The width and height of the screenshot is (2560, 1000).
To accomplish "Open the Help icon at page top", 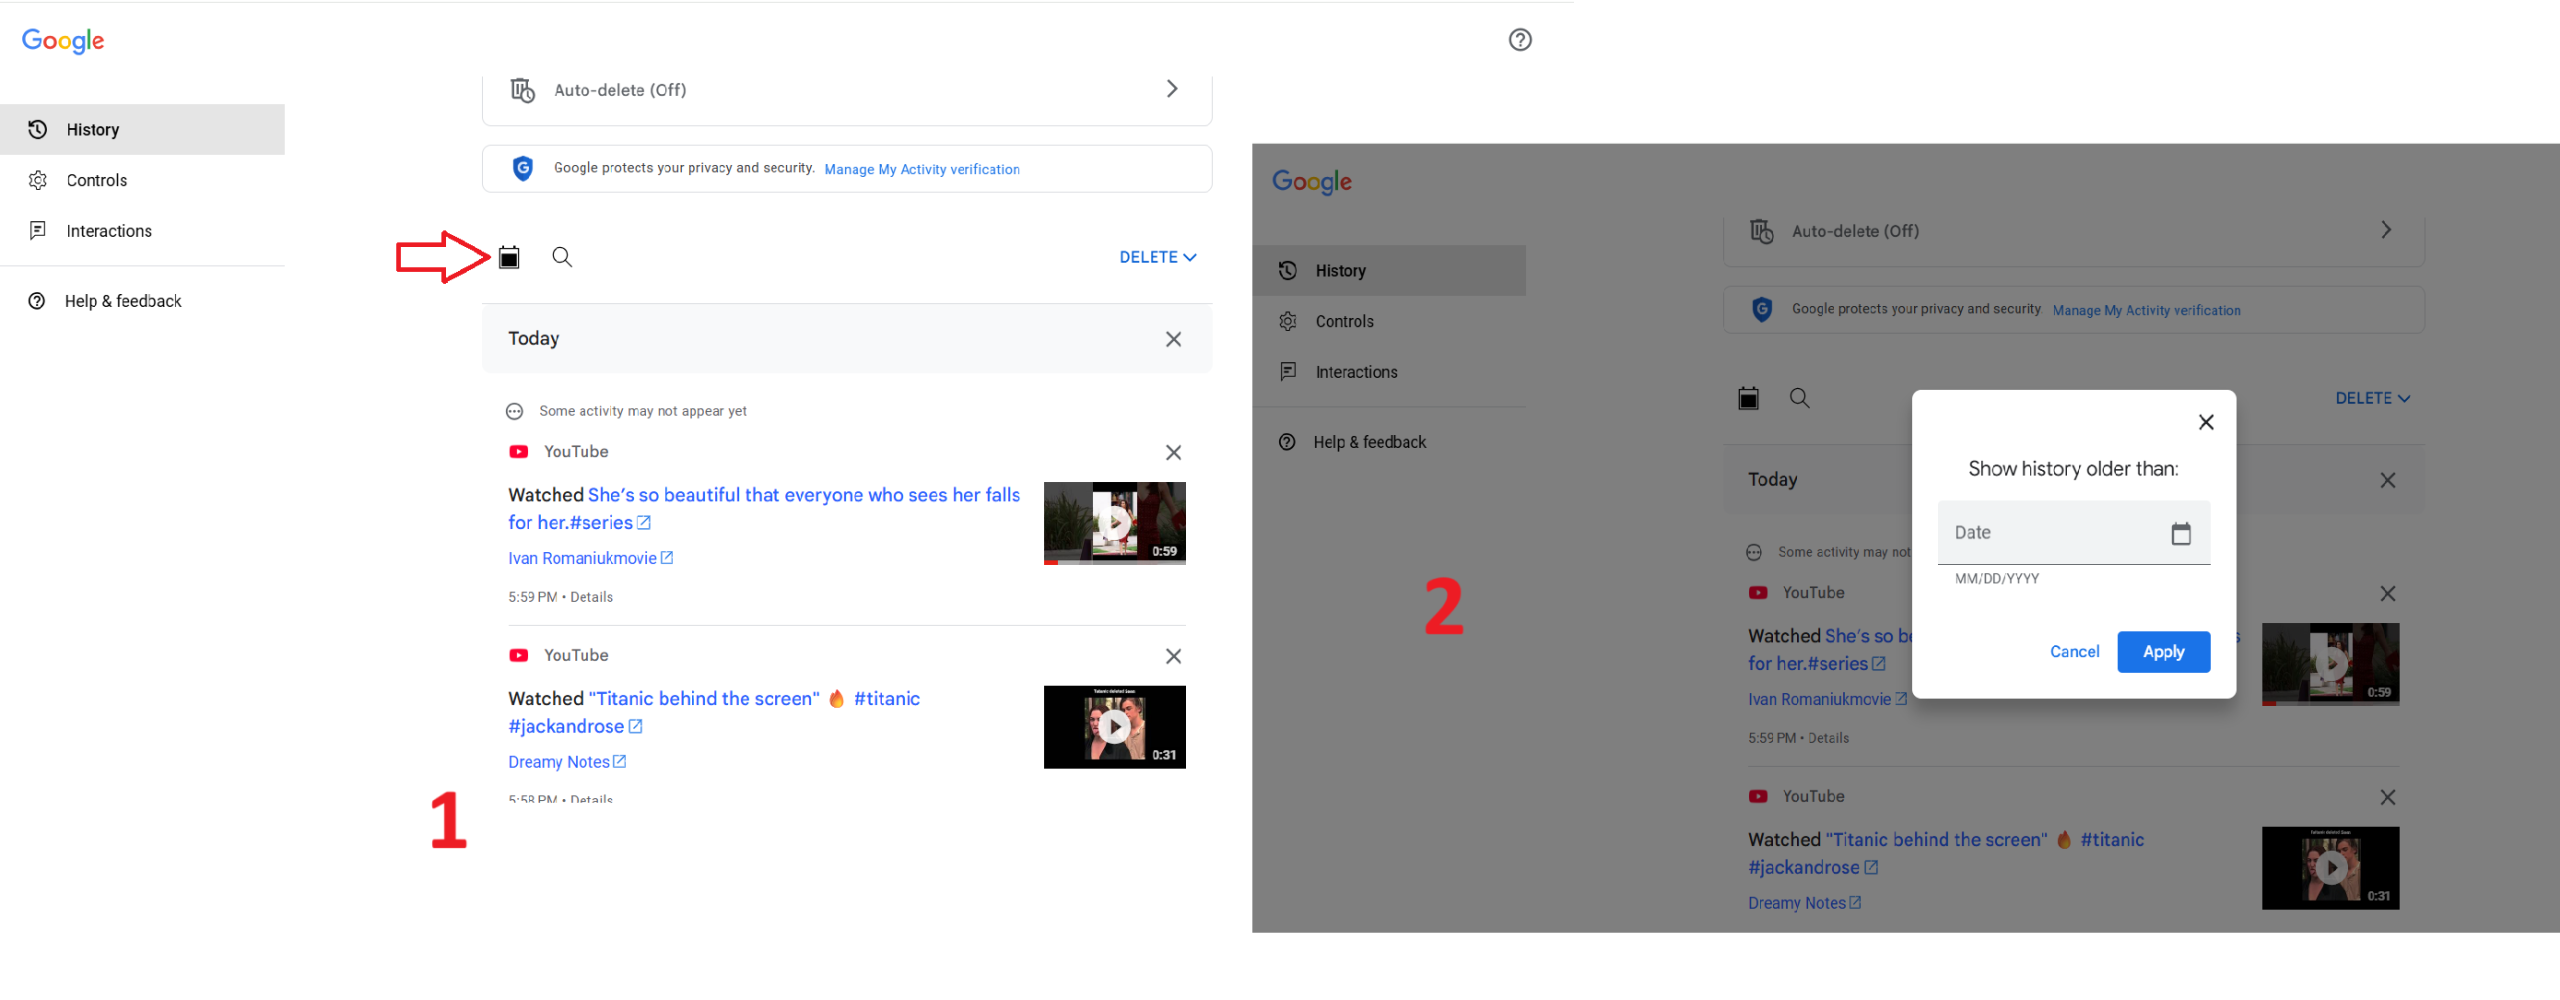I will click(x=1520, y=39).
